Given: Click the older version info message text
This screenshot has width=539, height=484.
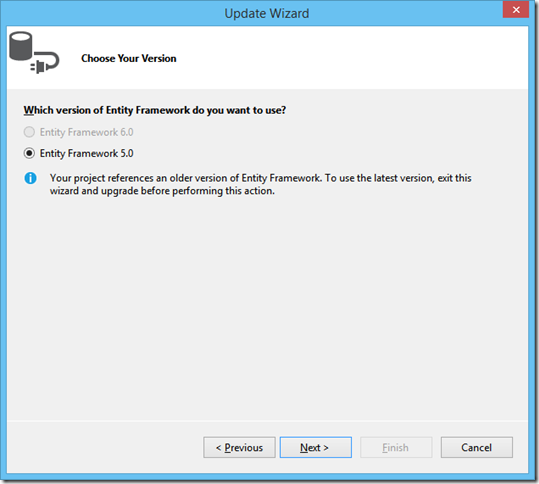Looking at the screenshot, I should point(261,184).
